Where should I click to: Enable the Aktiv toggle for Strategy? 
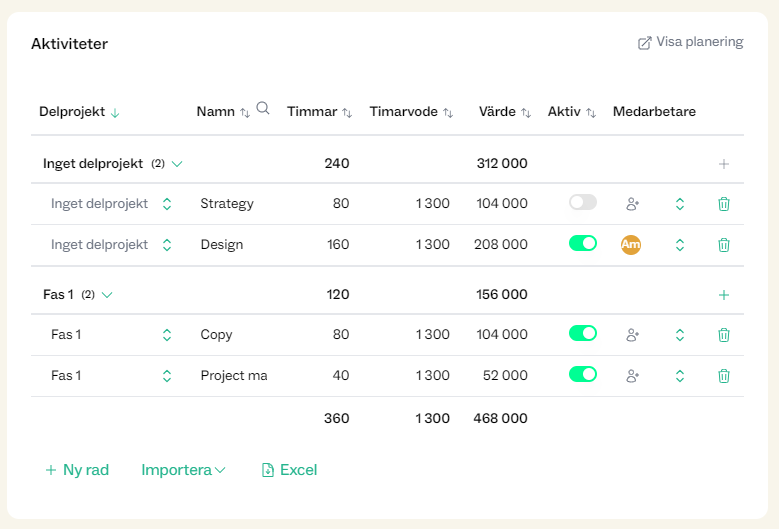(582, 203)
